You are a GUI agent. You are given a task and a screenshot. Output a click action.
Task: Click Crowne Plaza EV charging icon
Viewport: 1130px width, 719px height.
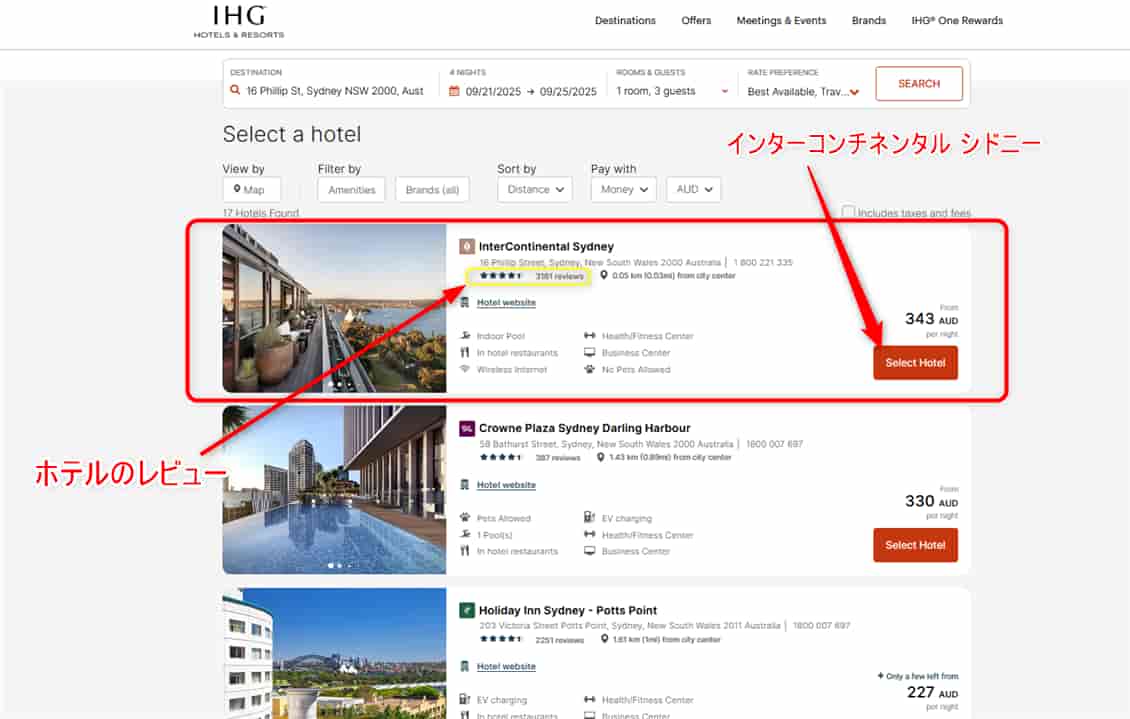[x=590, y=517]
